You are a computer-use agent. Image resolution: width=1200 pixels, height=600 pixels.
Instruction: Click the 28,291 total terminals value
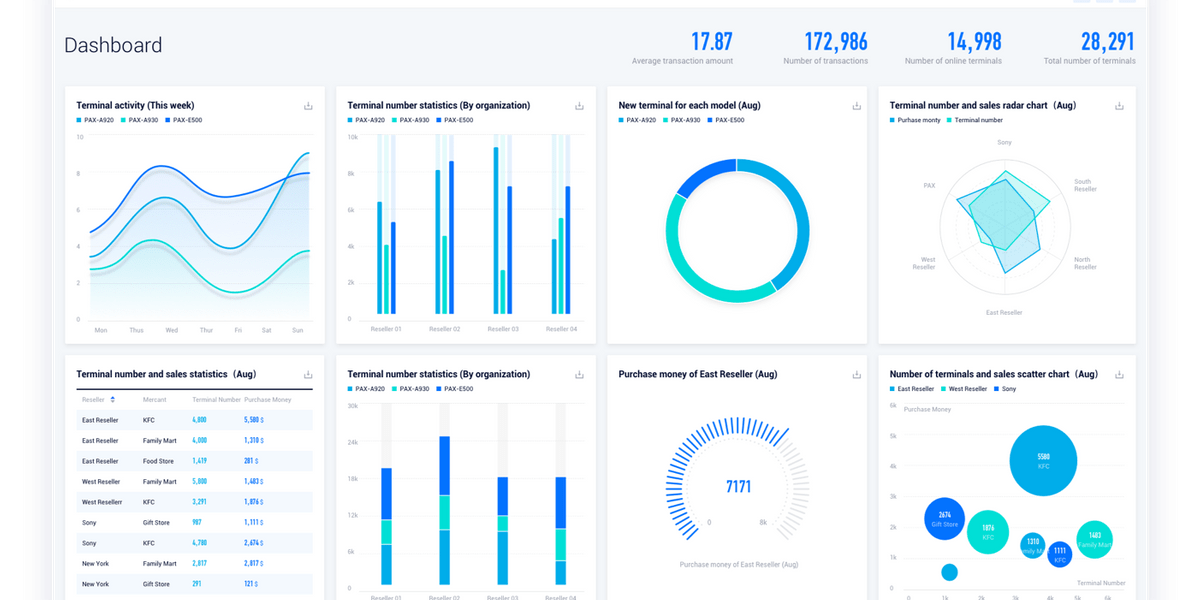(x=1108, y=41)
